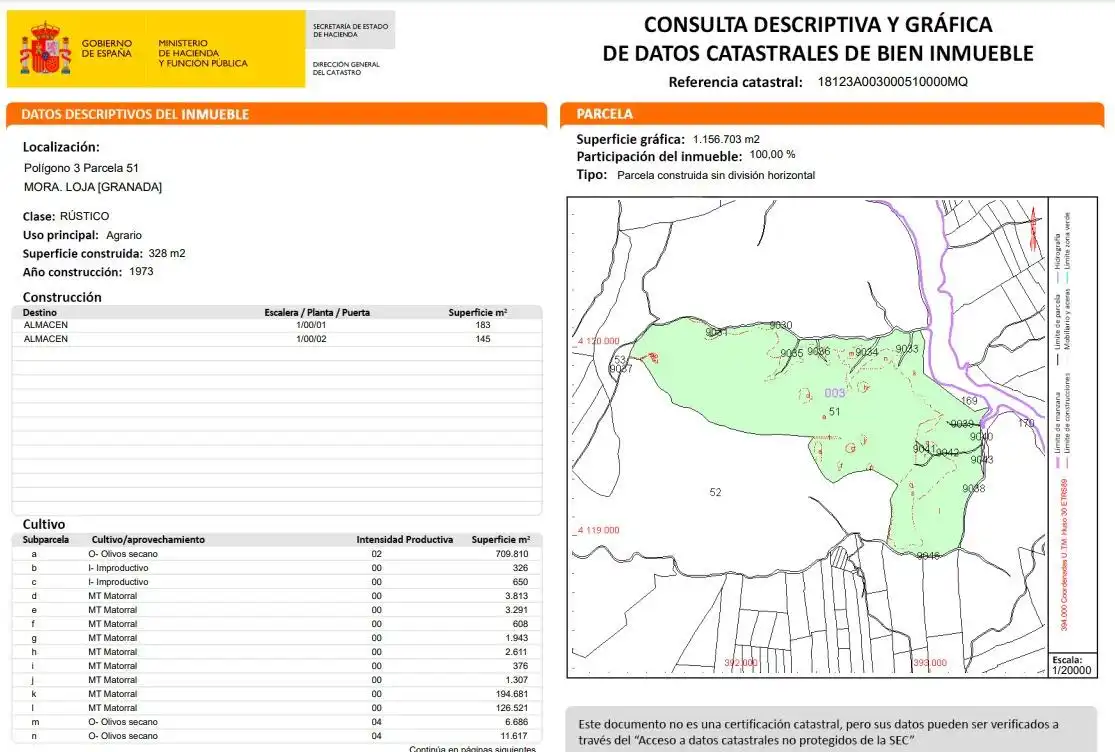Click surface '11.617' in subparcela n row
1115x752 pixels.
pos(514,736)
